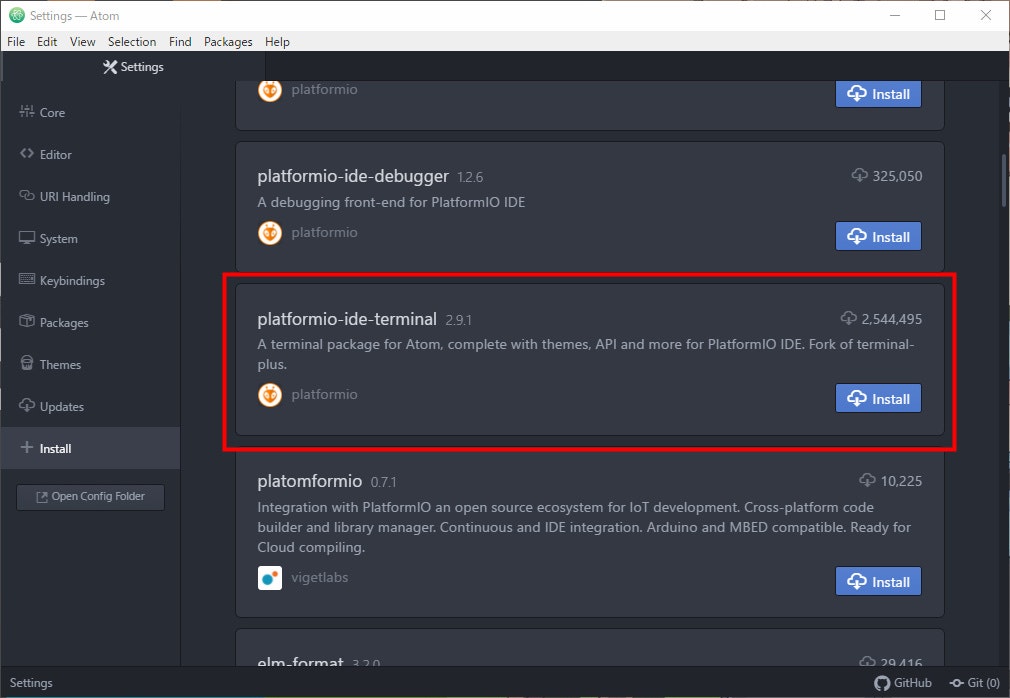
Task: Click version number 0.7.1 text
Action: click(384, 482)
